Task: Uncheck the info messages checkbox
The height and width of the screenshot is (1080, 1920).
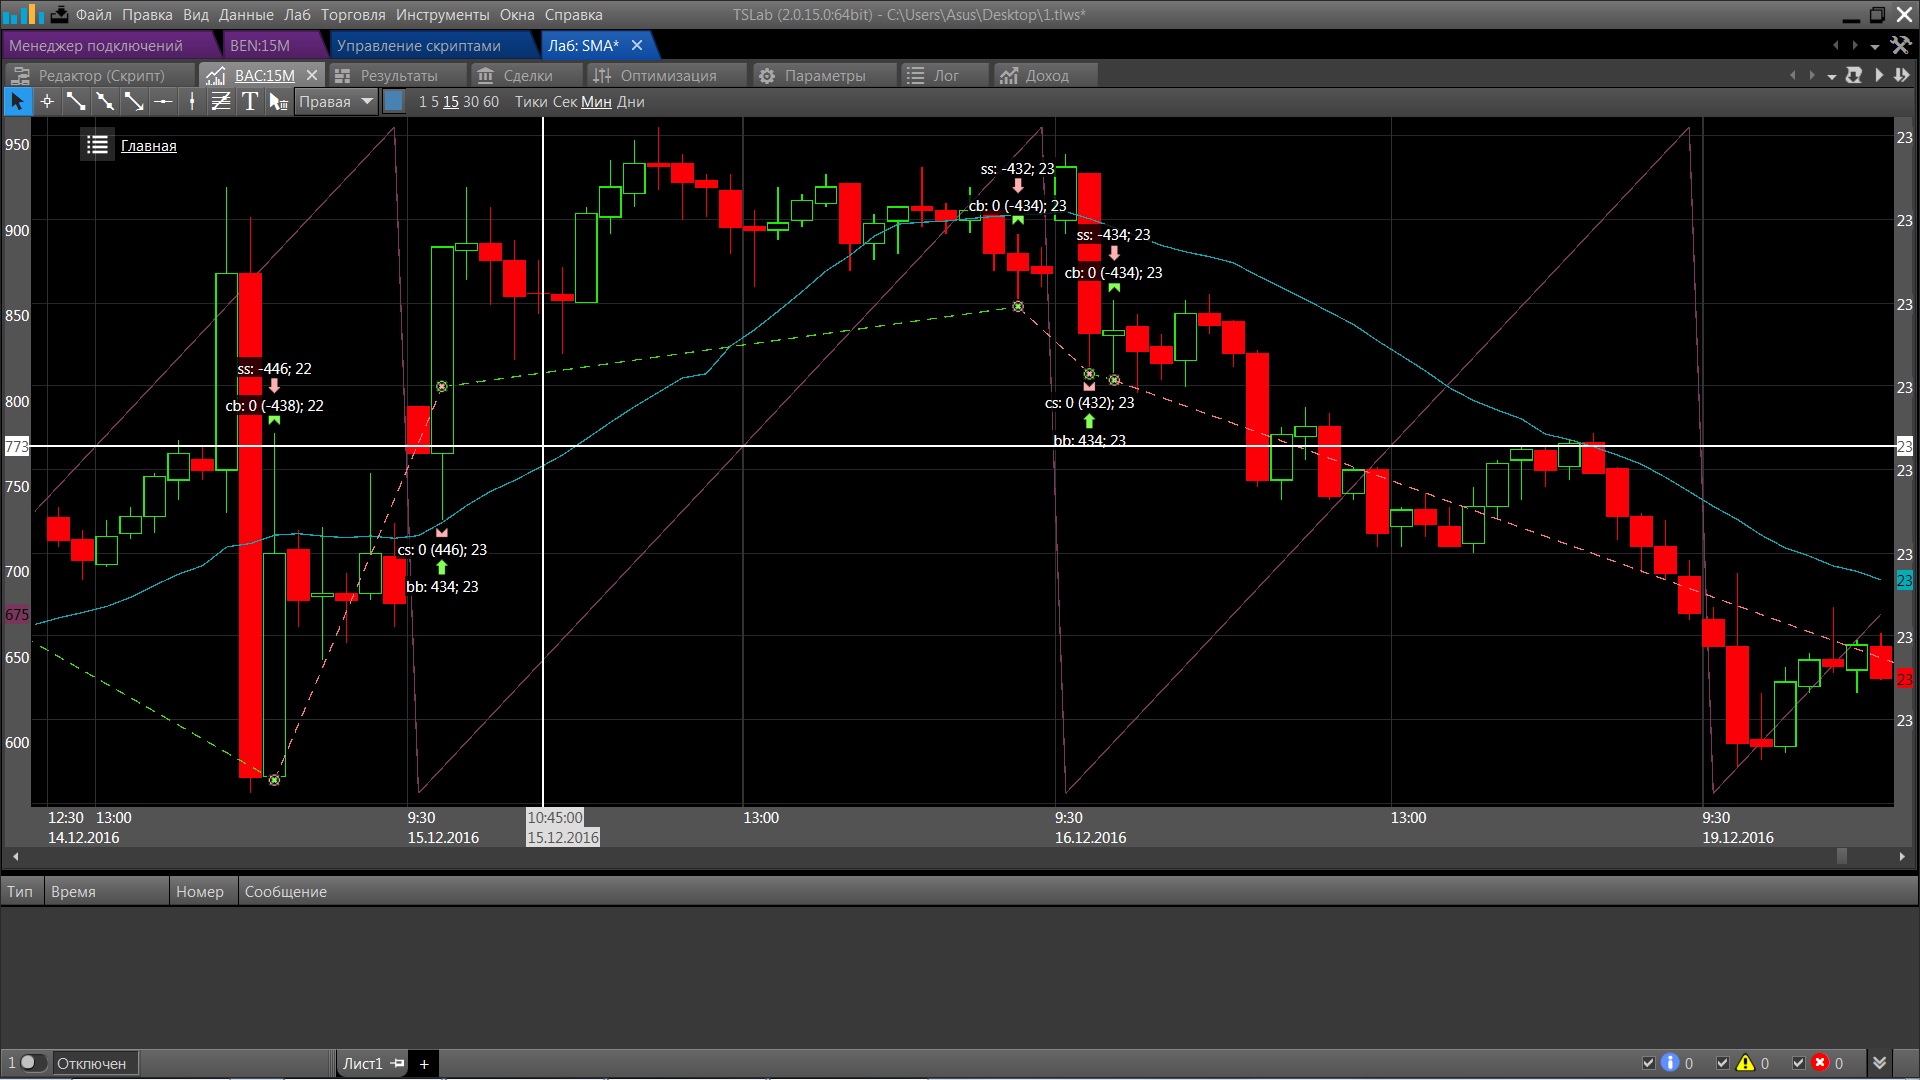Action: point(1649,1063)
